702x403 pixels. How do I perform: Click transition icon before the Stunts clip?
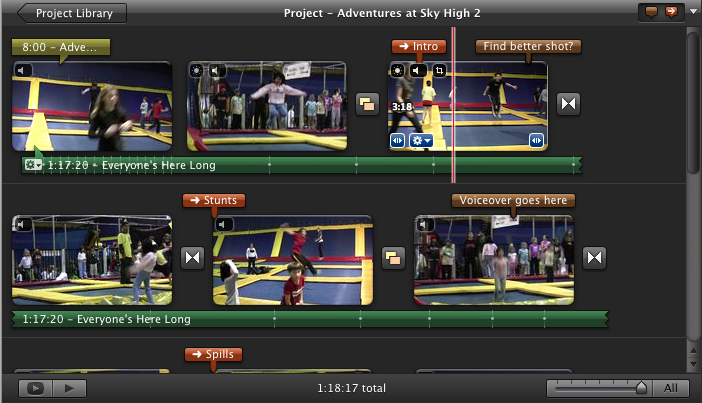pyautogui.click(x=192, y=258)
